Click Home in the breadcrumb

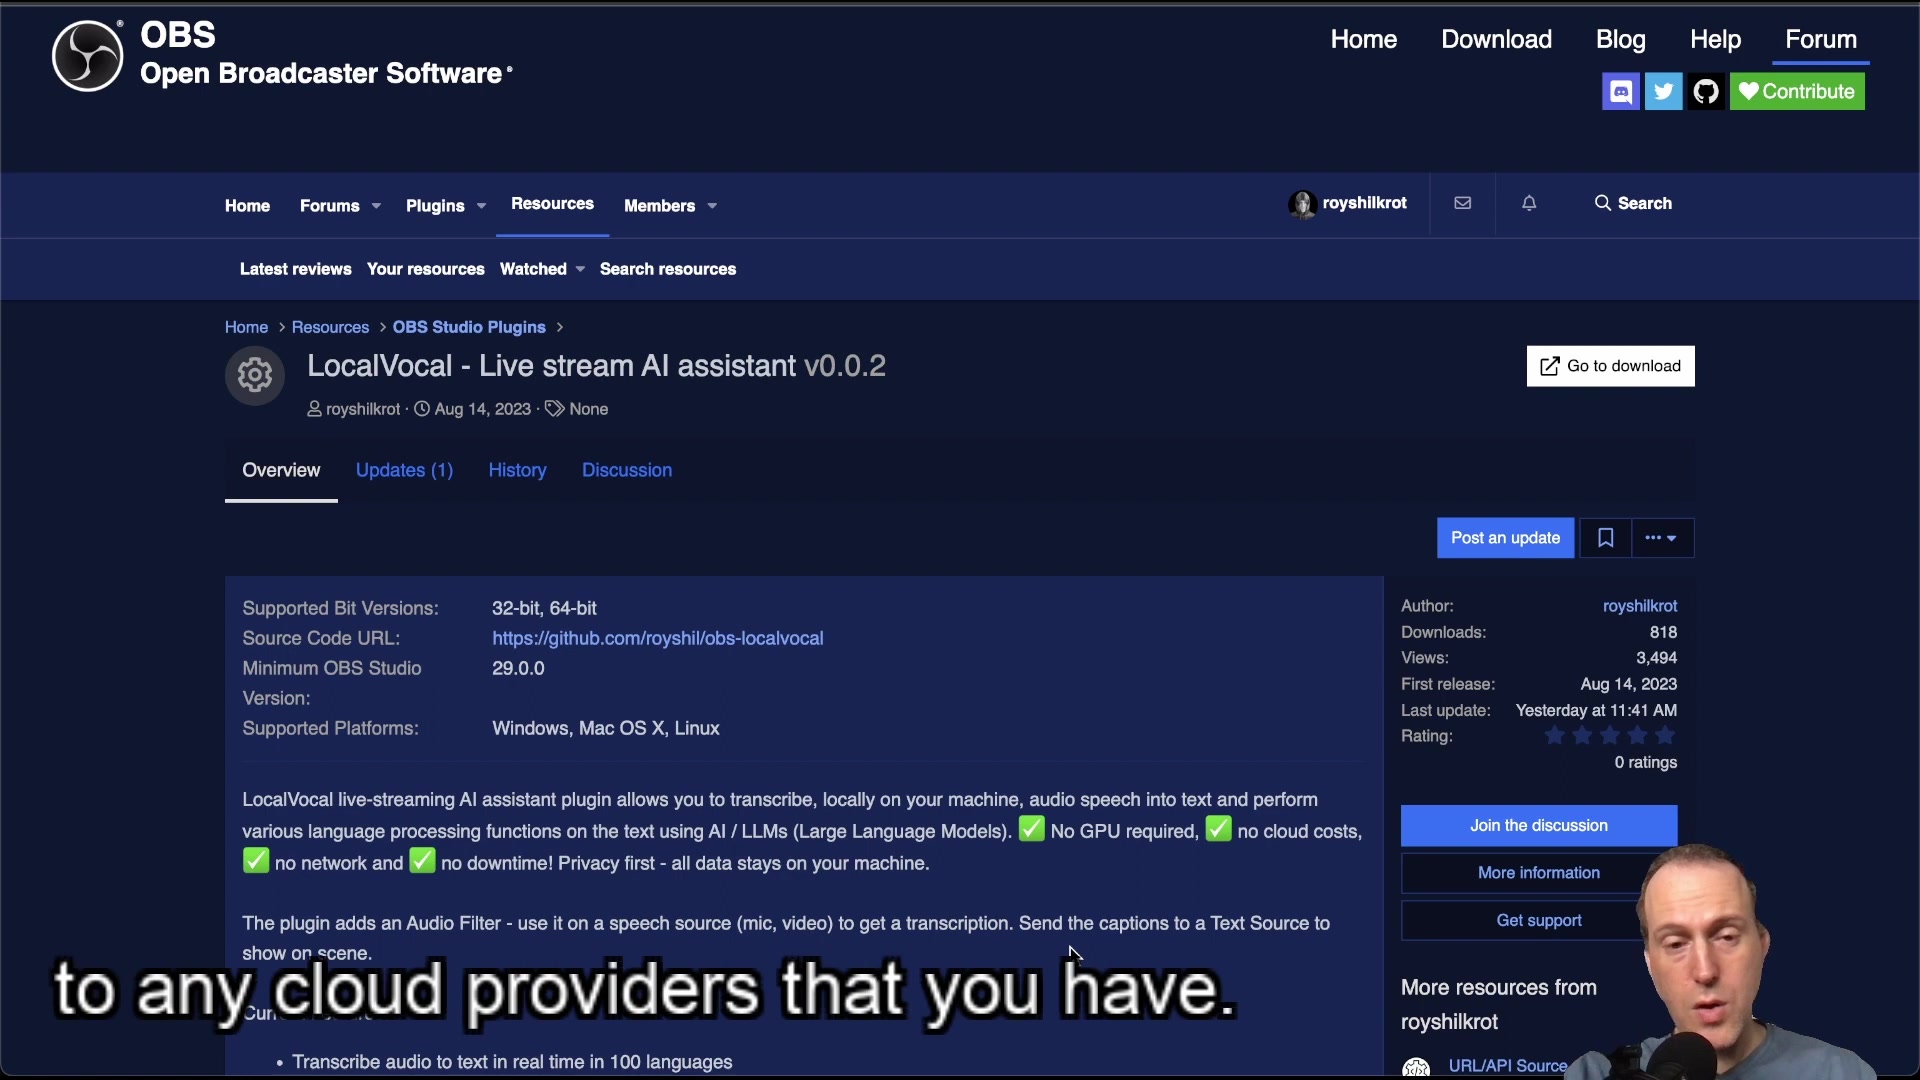click(x=246, y=328)
